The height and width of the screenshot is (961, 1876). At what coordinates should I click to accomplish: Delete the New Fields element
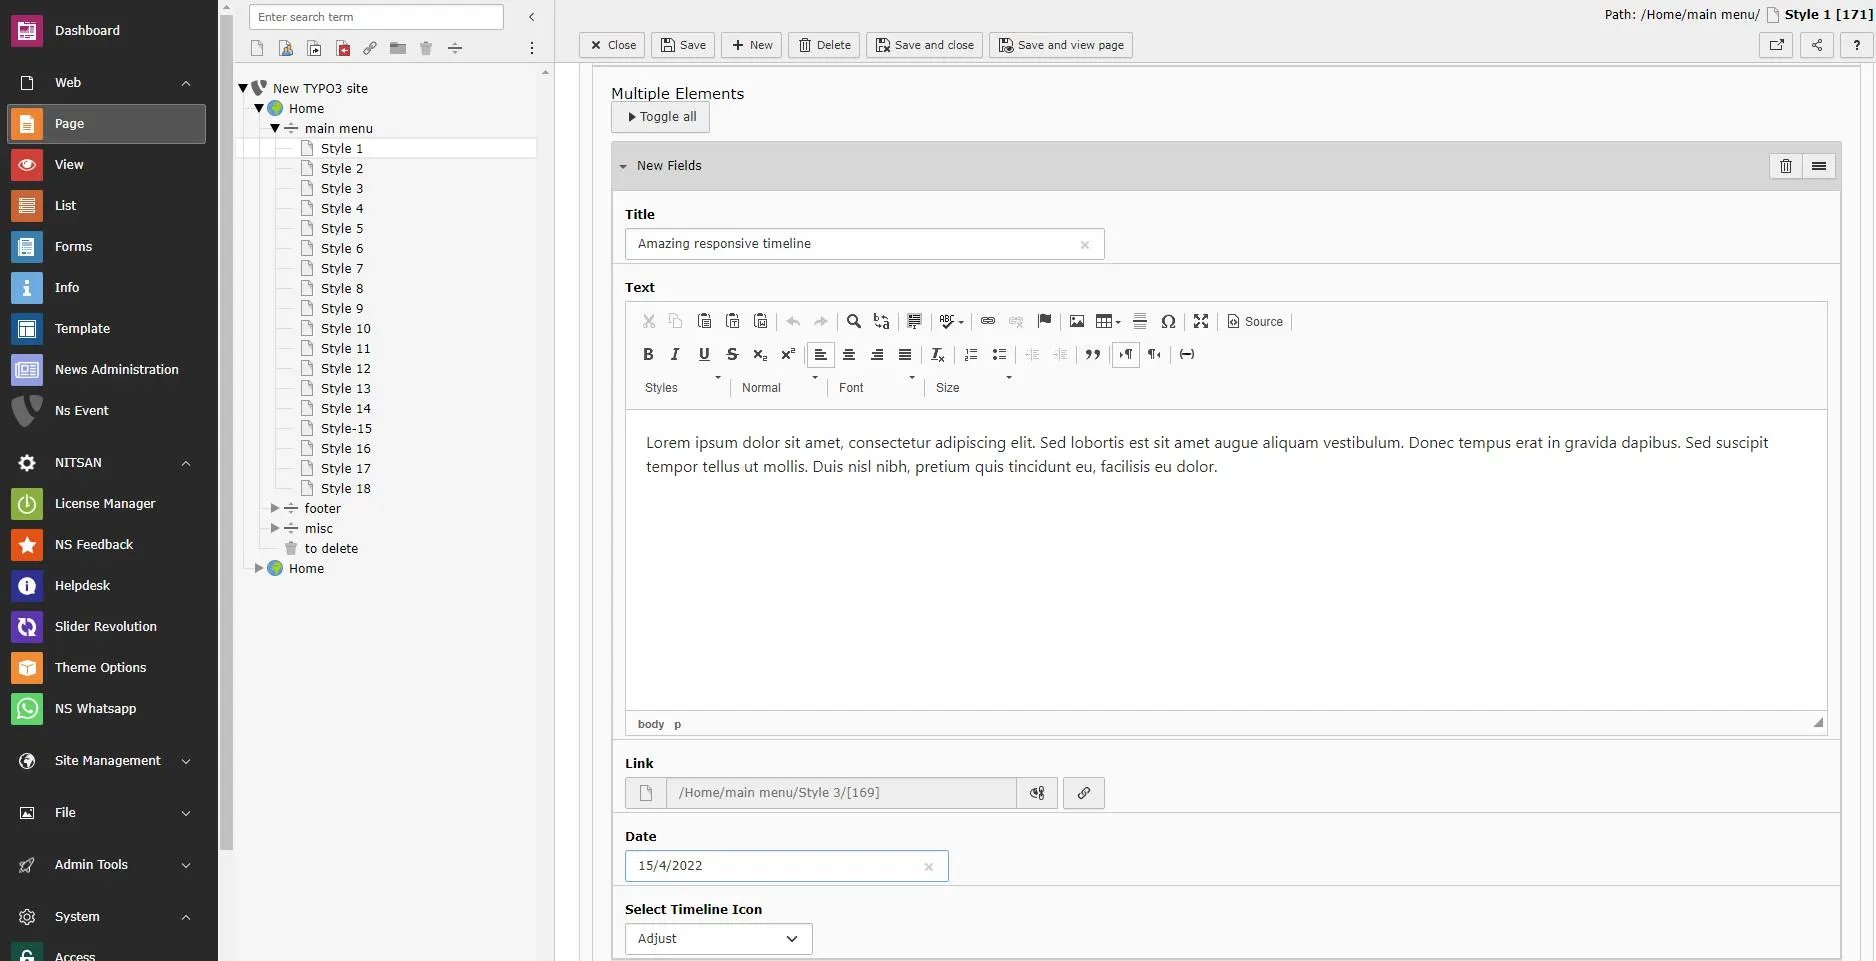[1786, 166]
